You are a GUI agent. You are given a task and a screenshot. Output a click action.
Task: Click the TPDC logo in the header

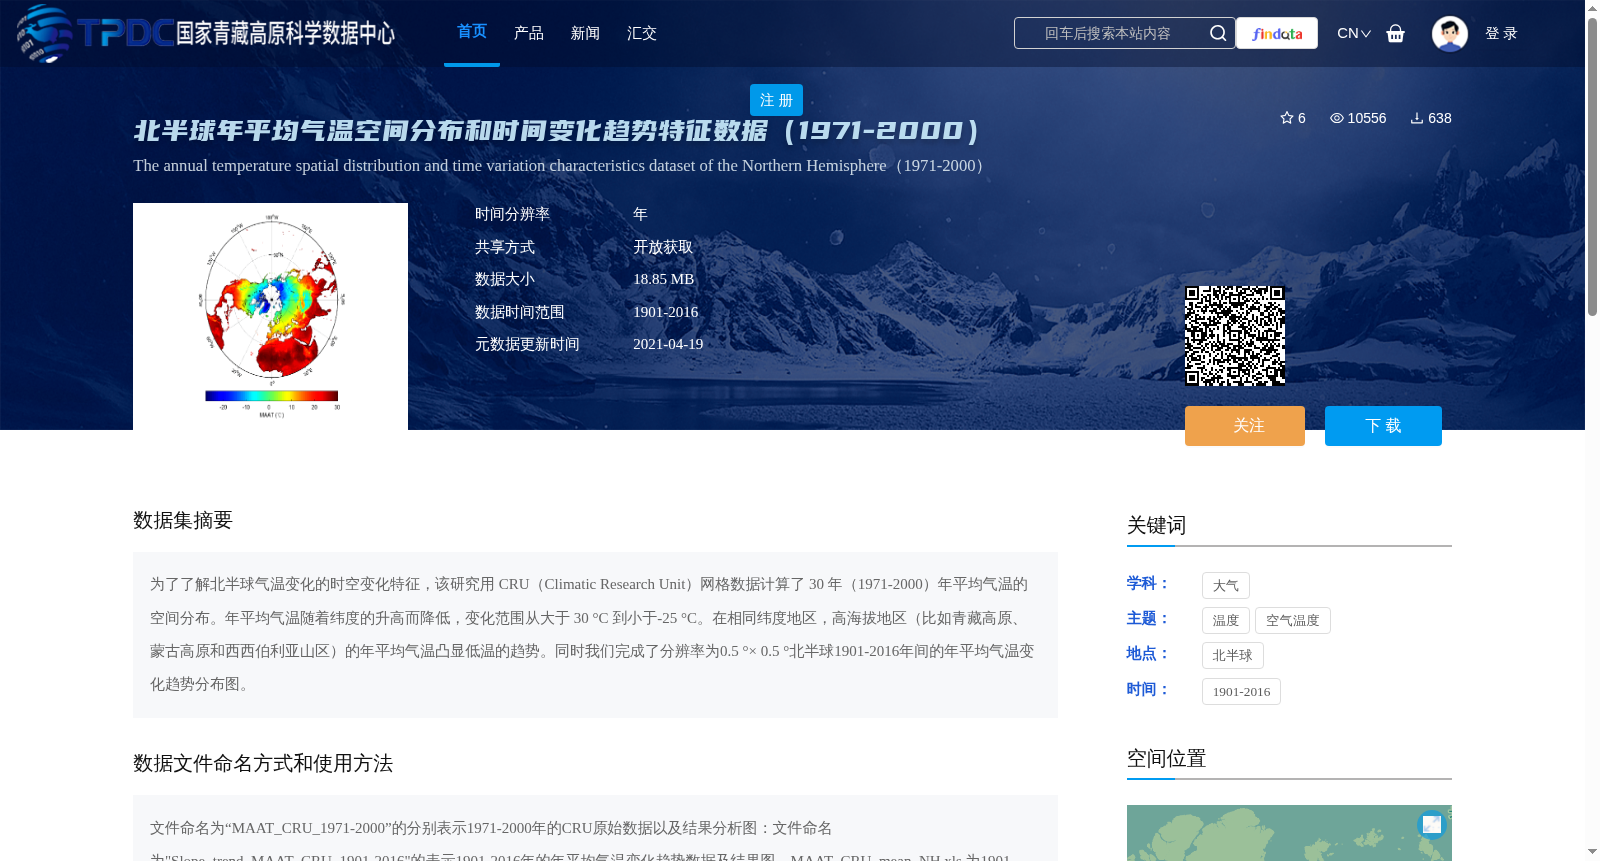tap(206, 33)
